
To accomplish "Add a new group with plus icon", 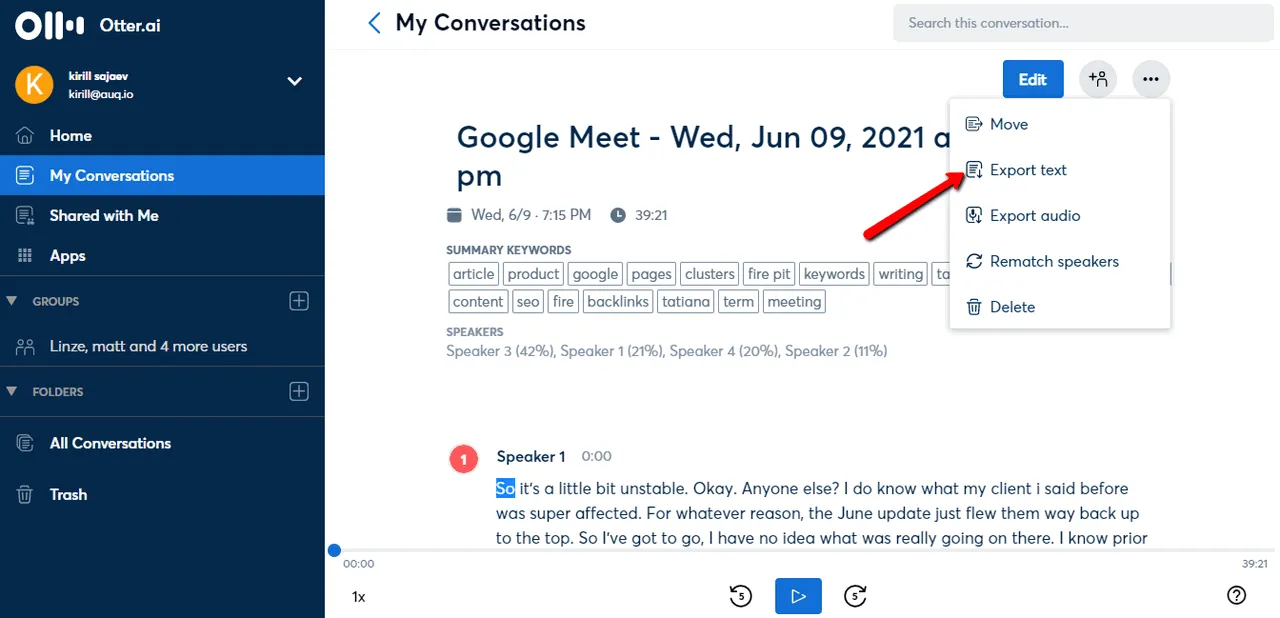I will coord(299,301).
